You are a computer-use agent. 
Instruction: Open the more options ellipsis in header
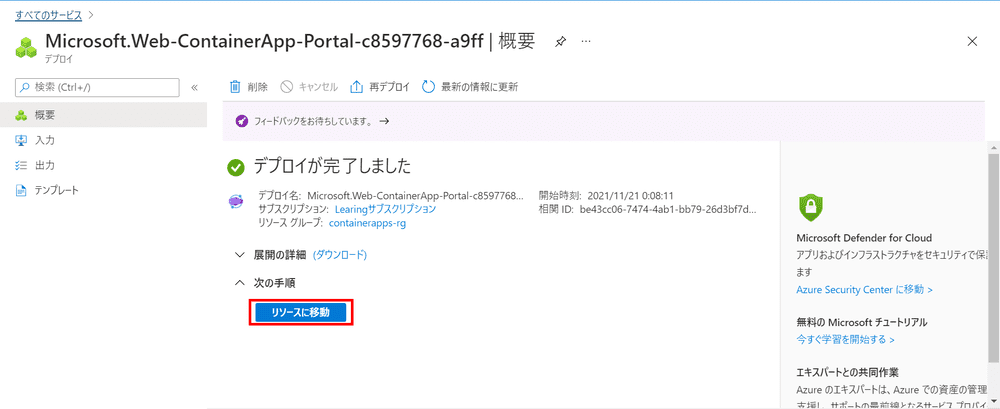[x=585, y=41]
